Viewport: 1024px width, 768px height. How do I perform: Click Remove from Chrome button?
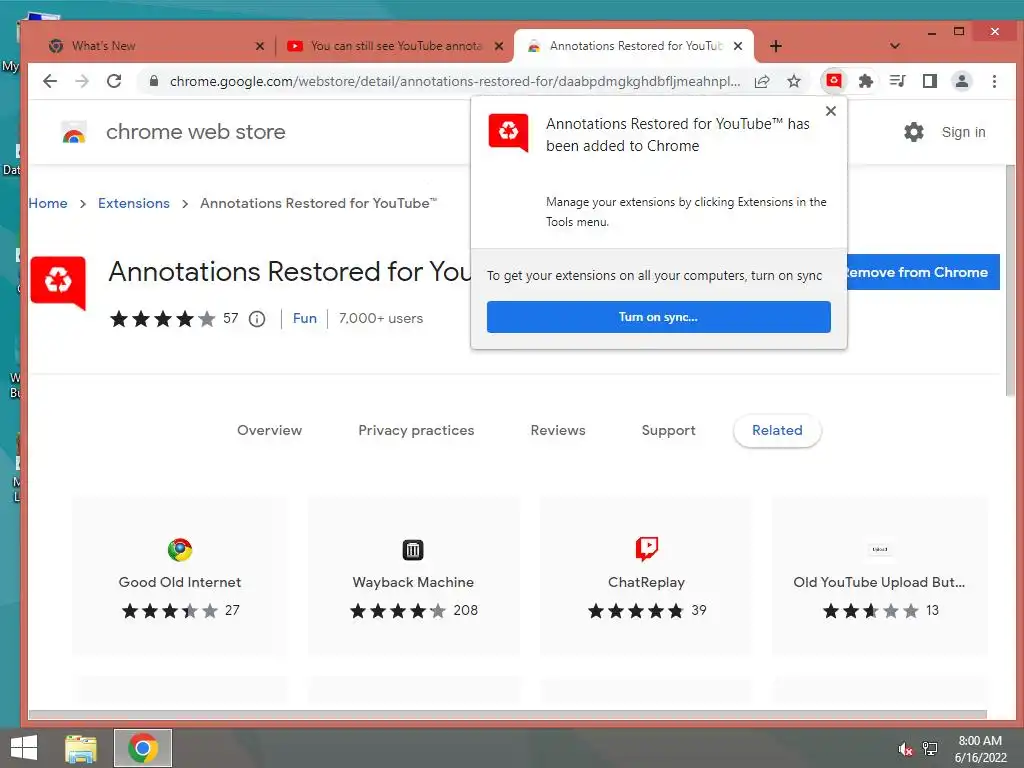tap(922, 272)
